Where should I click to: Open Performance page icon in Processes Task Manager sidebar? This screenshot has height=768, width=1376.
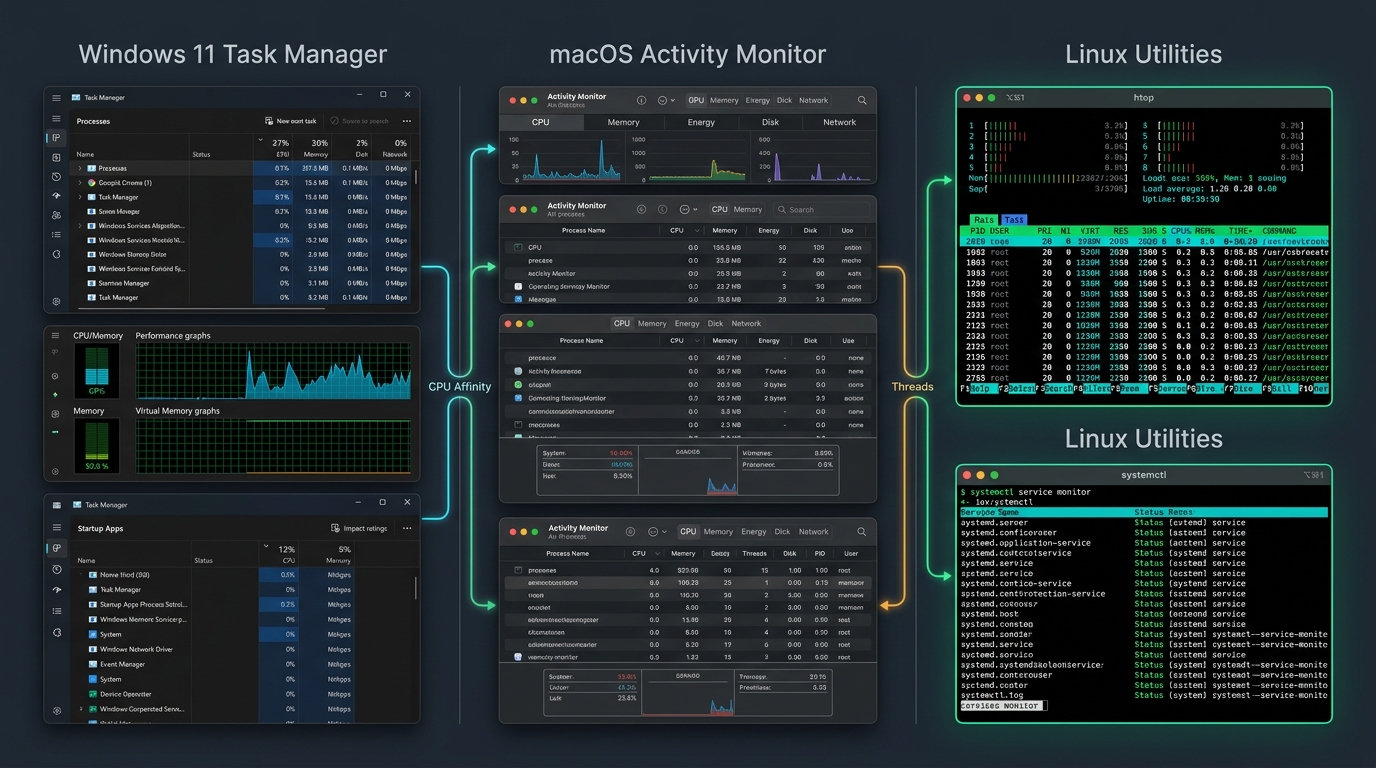(x=56, y=158)
